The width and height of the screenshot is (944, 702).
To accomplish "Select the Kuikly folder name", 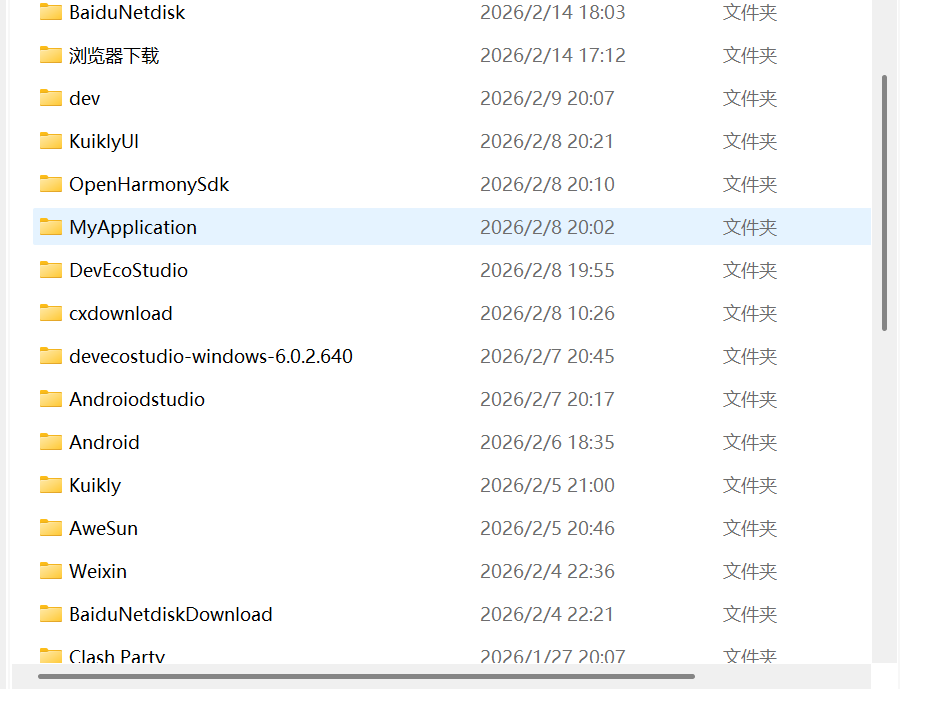I will click(x=95, y=486).
